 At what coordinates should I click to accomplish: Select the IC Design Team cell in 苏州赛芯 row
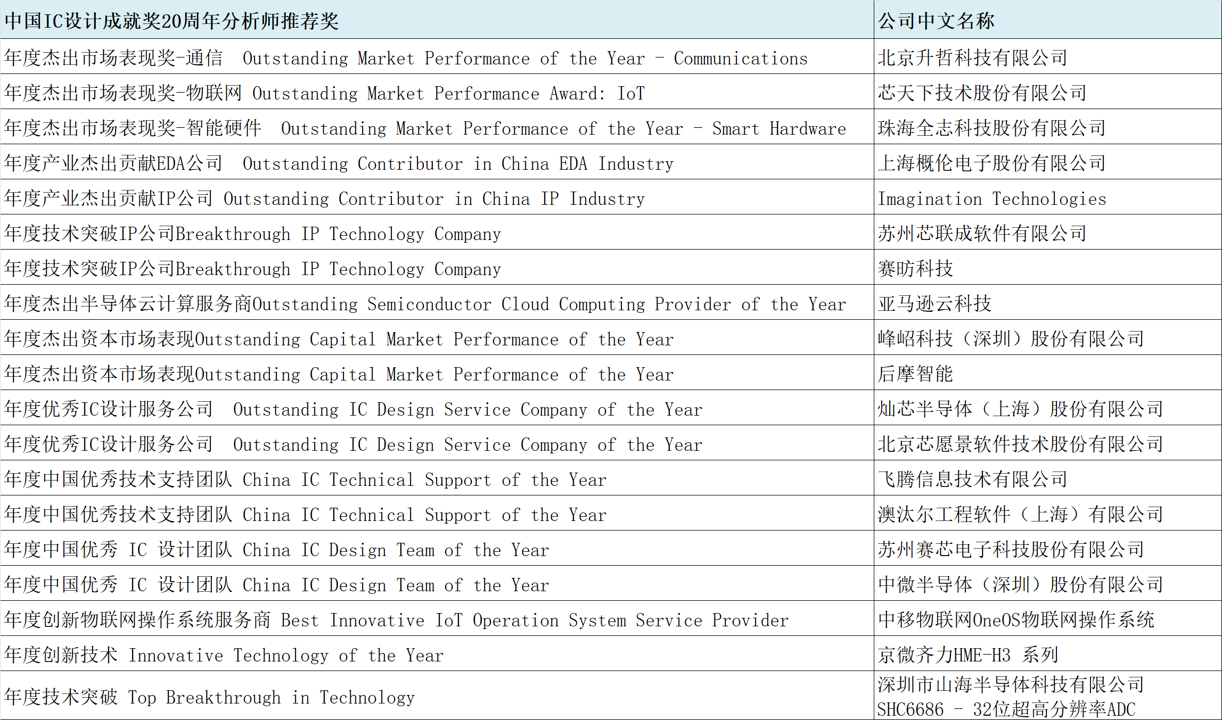click(437, 549)
